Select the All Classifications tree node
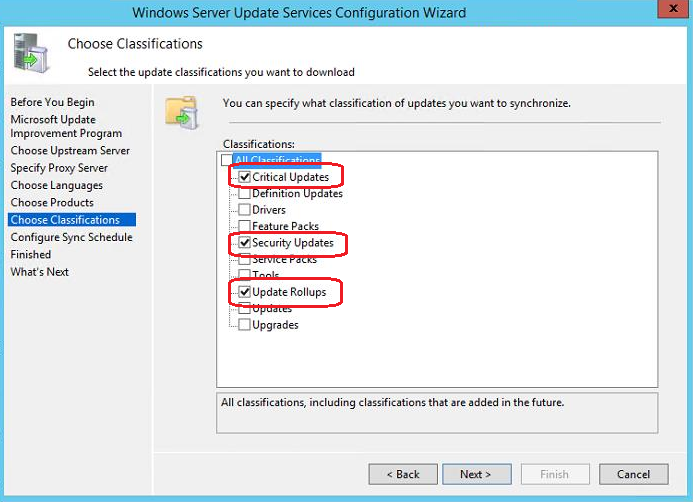693x502 pixels. click(x=277, y=161)
